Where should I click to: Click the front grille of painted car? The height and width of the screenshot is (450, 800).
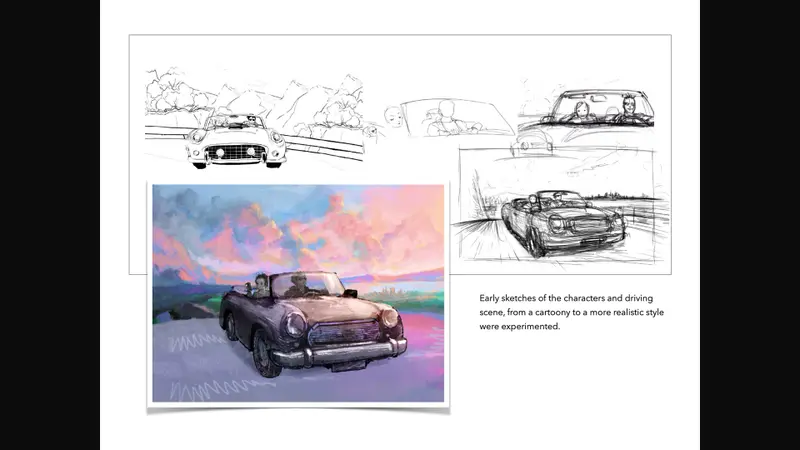point(343,331)
